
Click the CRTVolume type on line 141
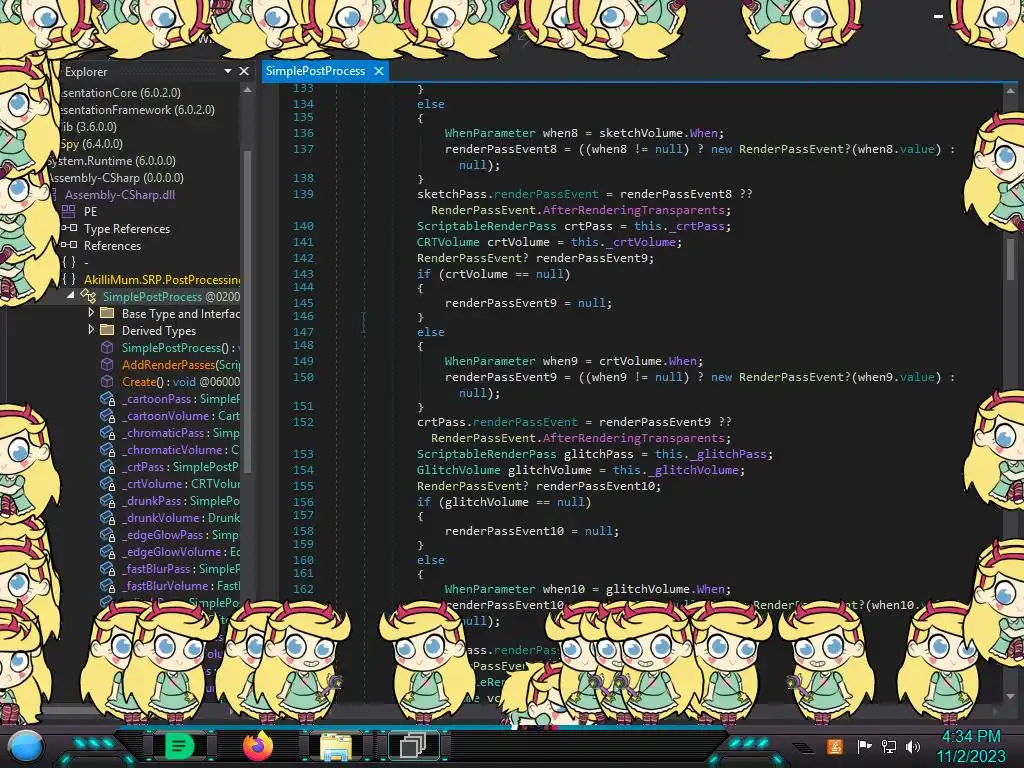pos(448,242)
